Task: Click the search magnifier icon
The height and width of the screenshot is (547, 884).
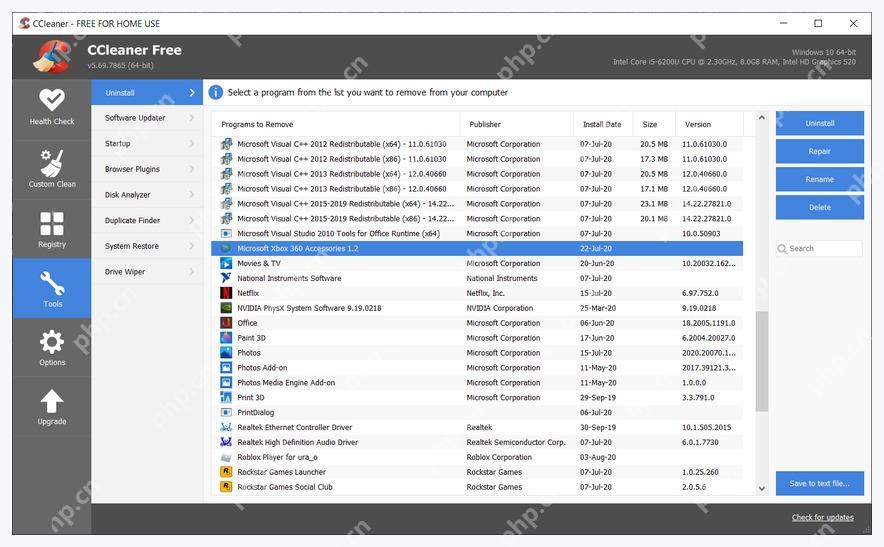Action: tap(782, 249)
